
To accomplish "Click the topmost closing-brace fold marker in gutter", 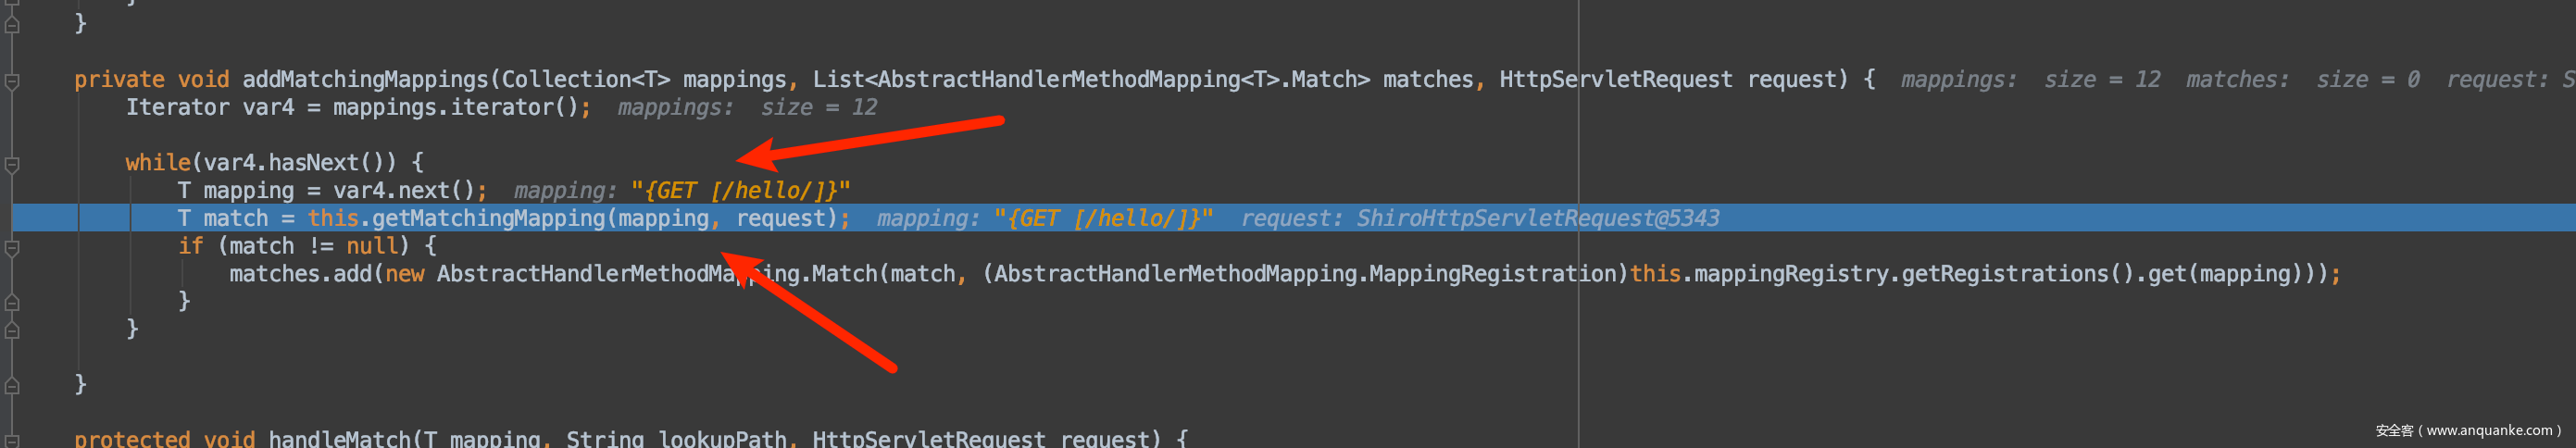I will (12, 24).
